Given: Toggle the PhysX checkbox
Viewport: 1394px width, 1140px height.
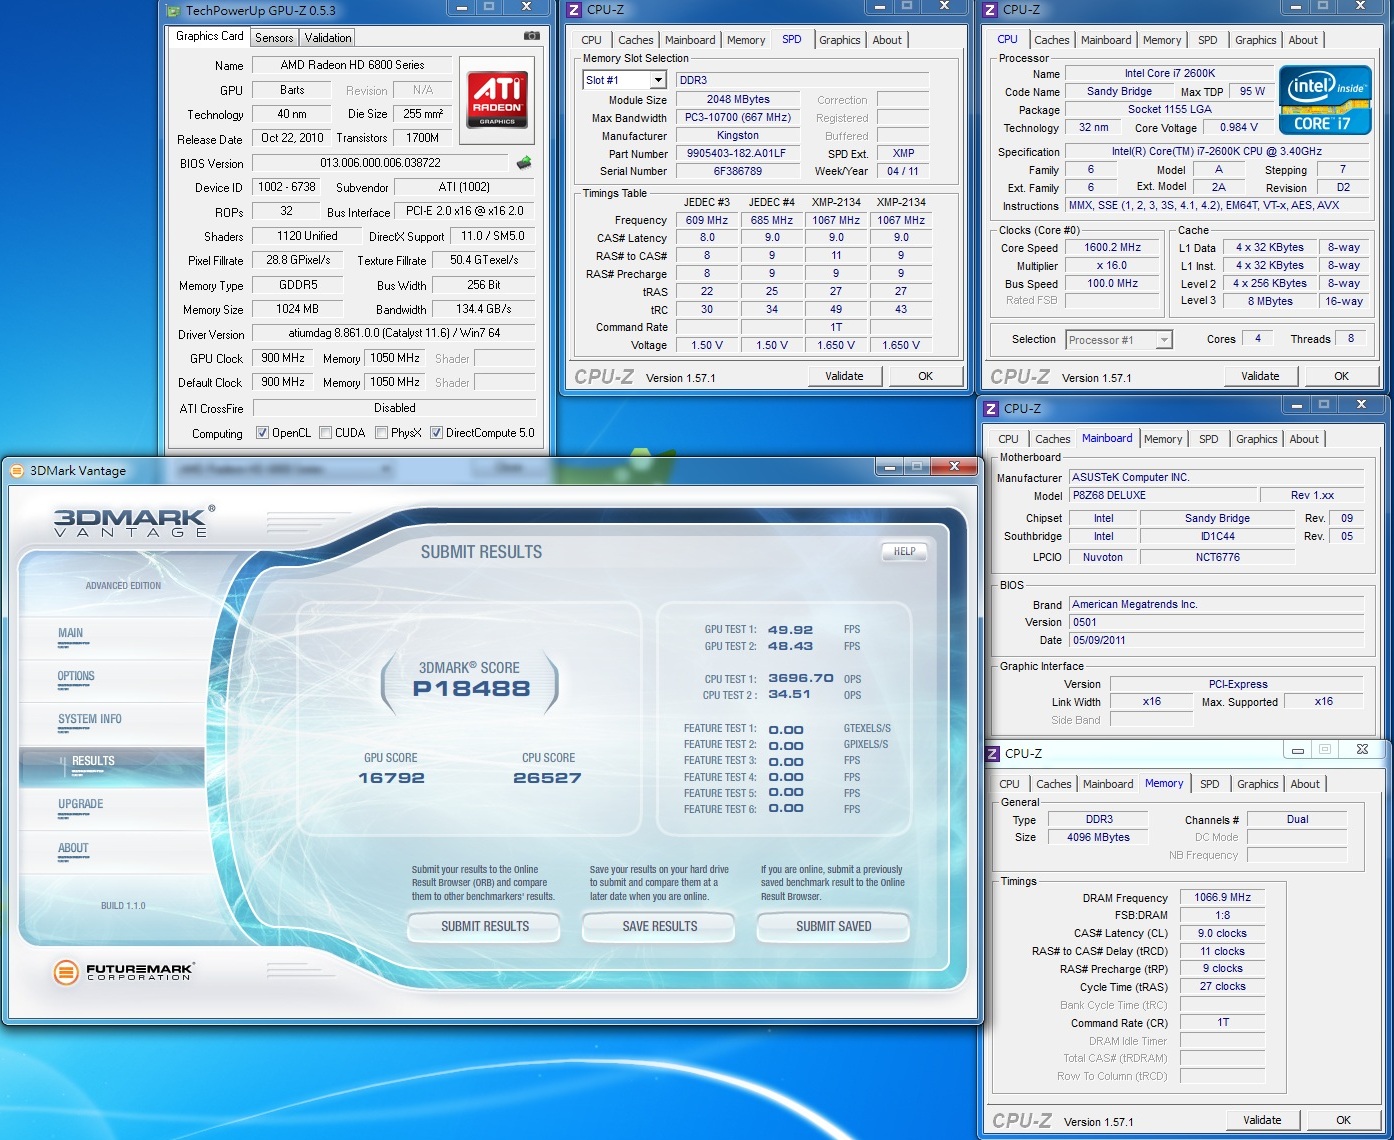Looking at the screenshot, I should (382, 433).
